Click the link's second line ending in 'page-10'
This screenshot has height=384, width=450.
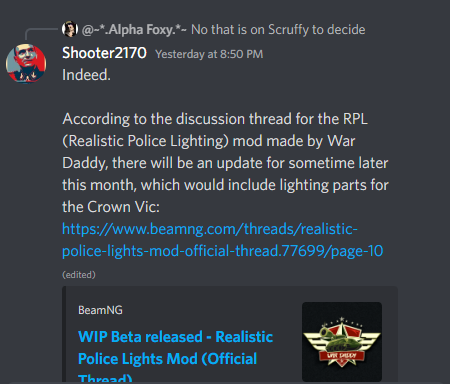(222, 251)
